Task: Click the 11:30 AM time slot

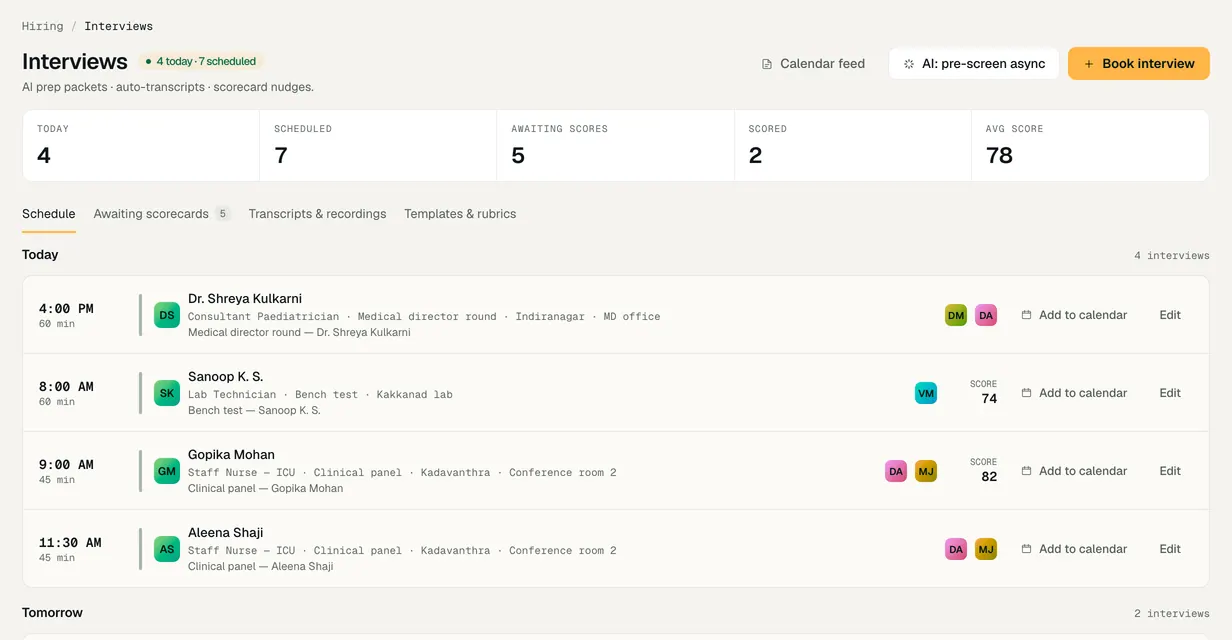Action: (x=70, y=543)
